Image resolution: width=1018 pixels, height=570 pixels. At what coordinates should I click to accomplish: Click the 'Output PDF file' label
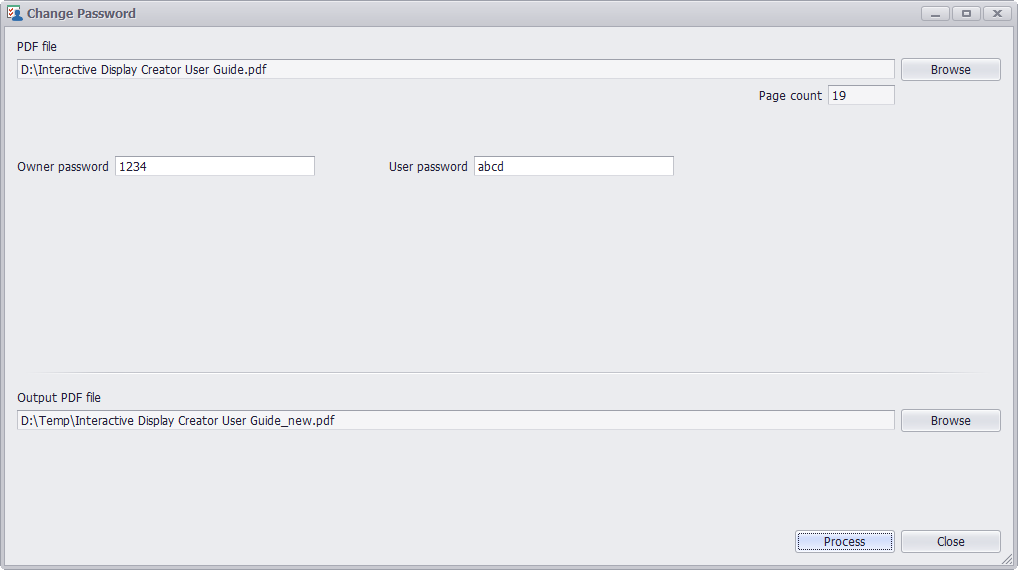pyautogui.click(x=59, y=397)
